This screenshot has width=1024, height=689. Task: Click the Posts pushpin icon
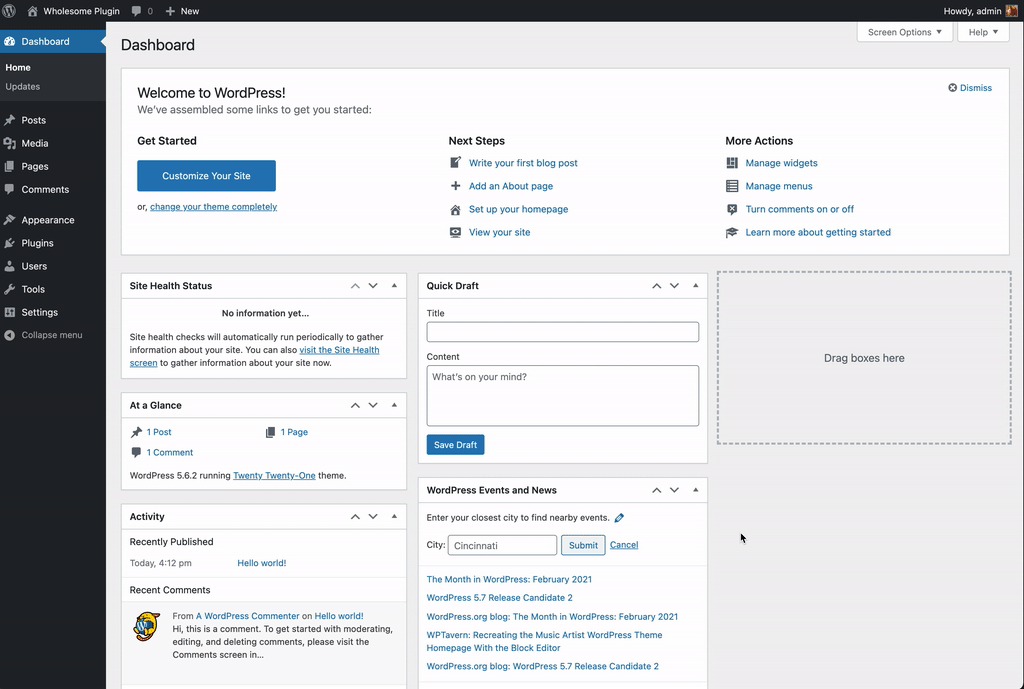(x=10, y=120)
